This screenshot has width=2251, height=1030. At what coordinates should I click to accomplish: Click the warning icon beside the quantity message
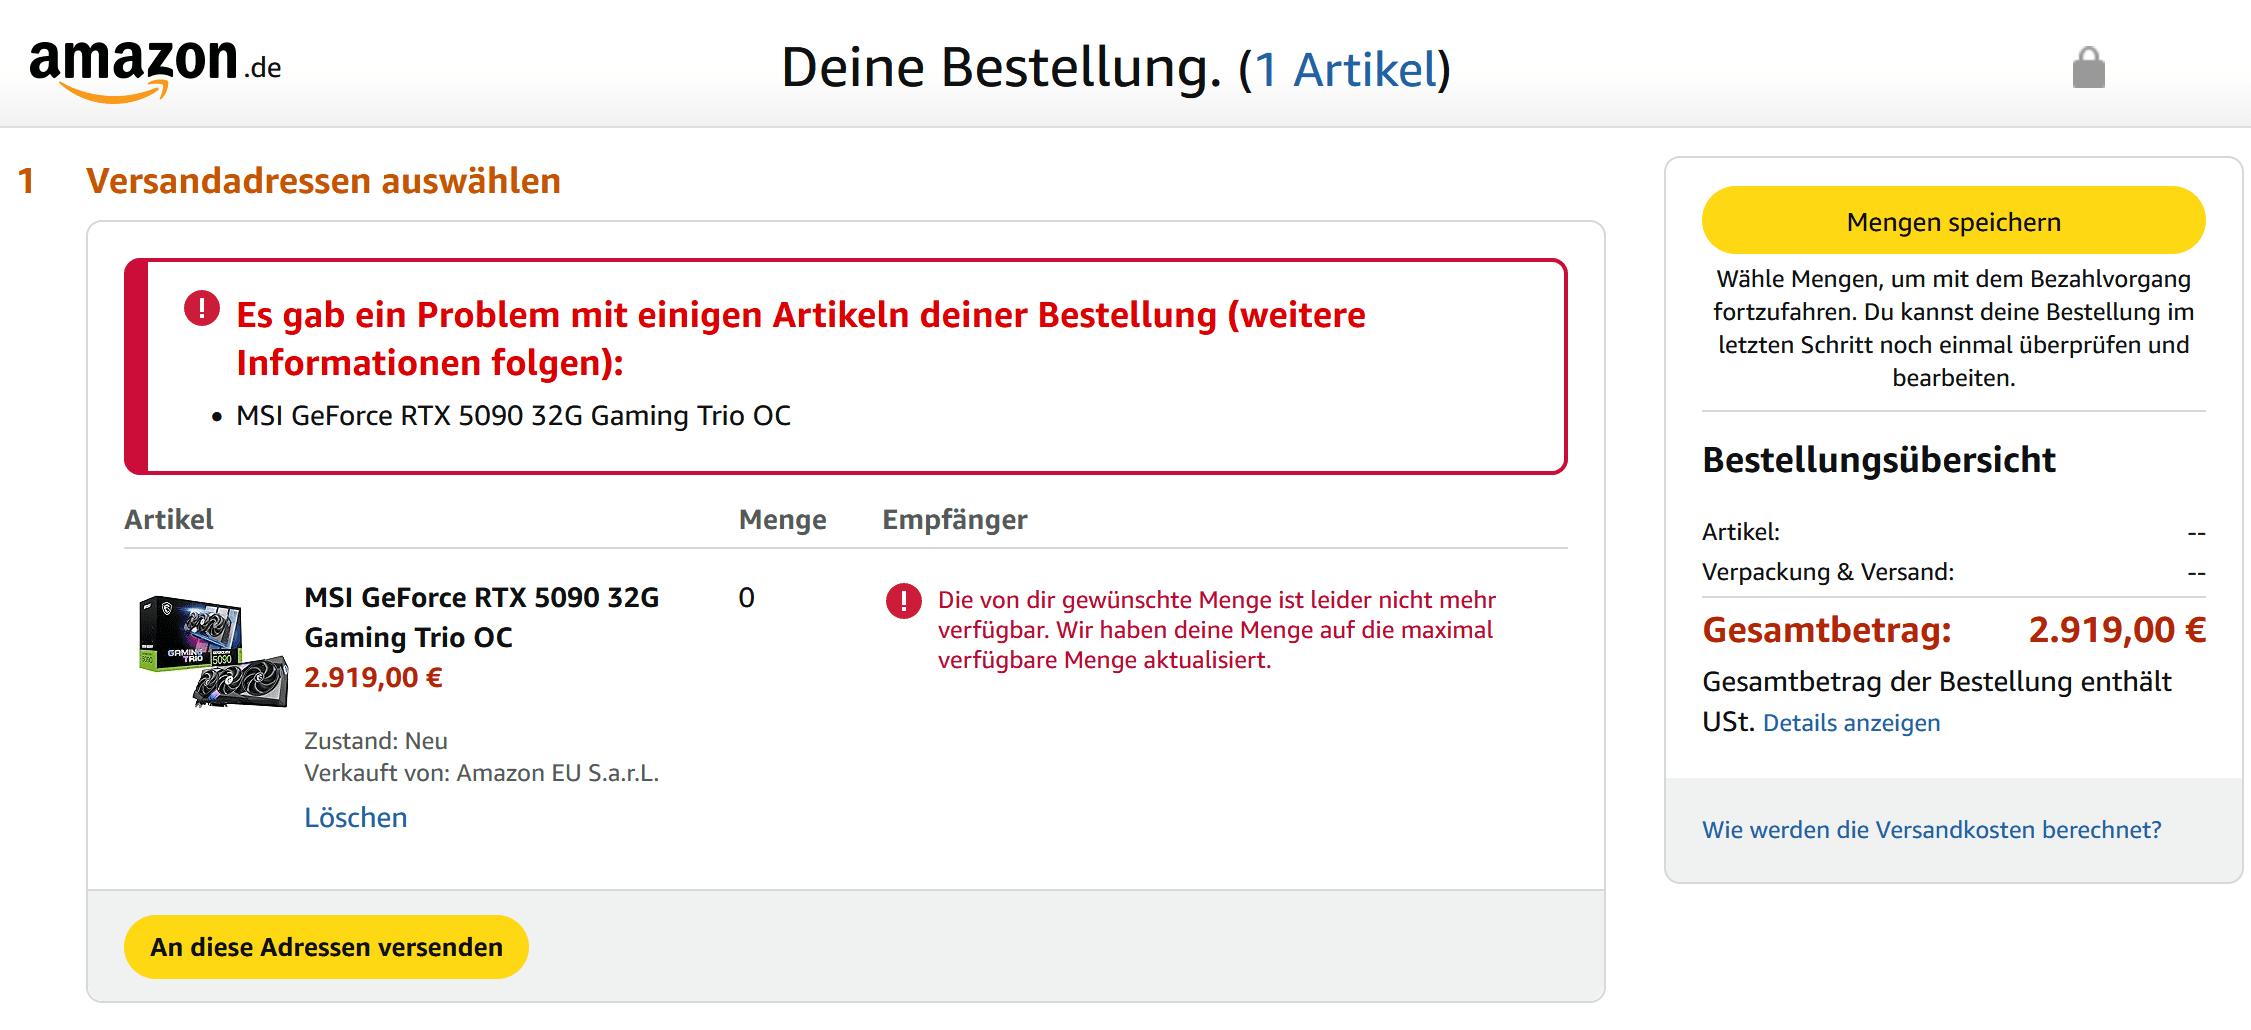[903, 601]
